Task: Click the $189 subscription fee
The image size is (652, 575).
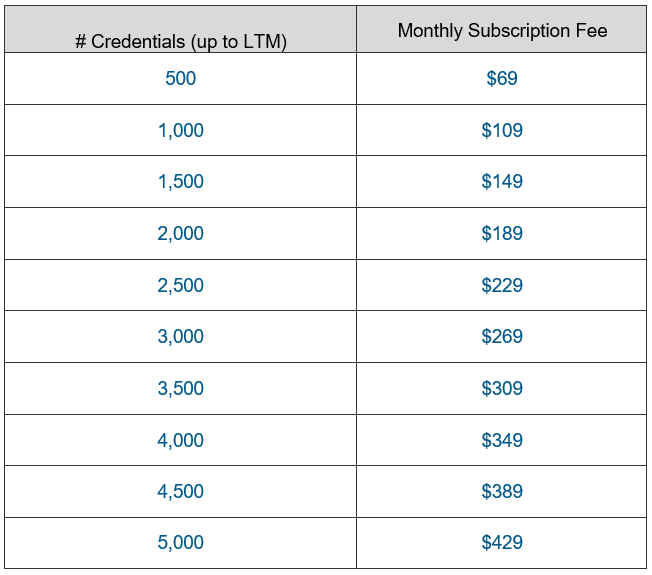Action: (502, 233)
